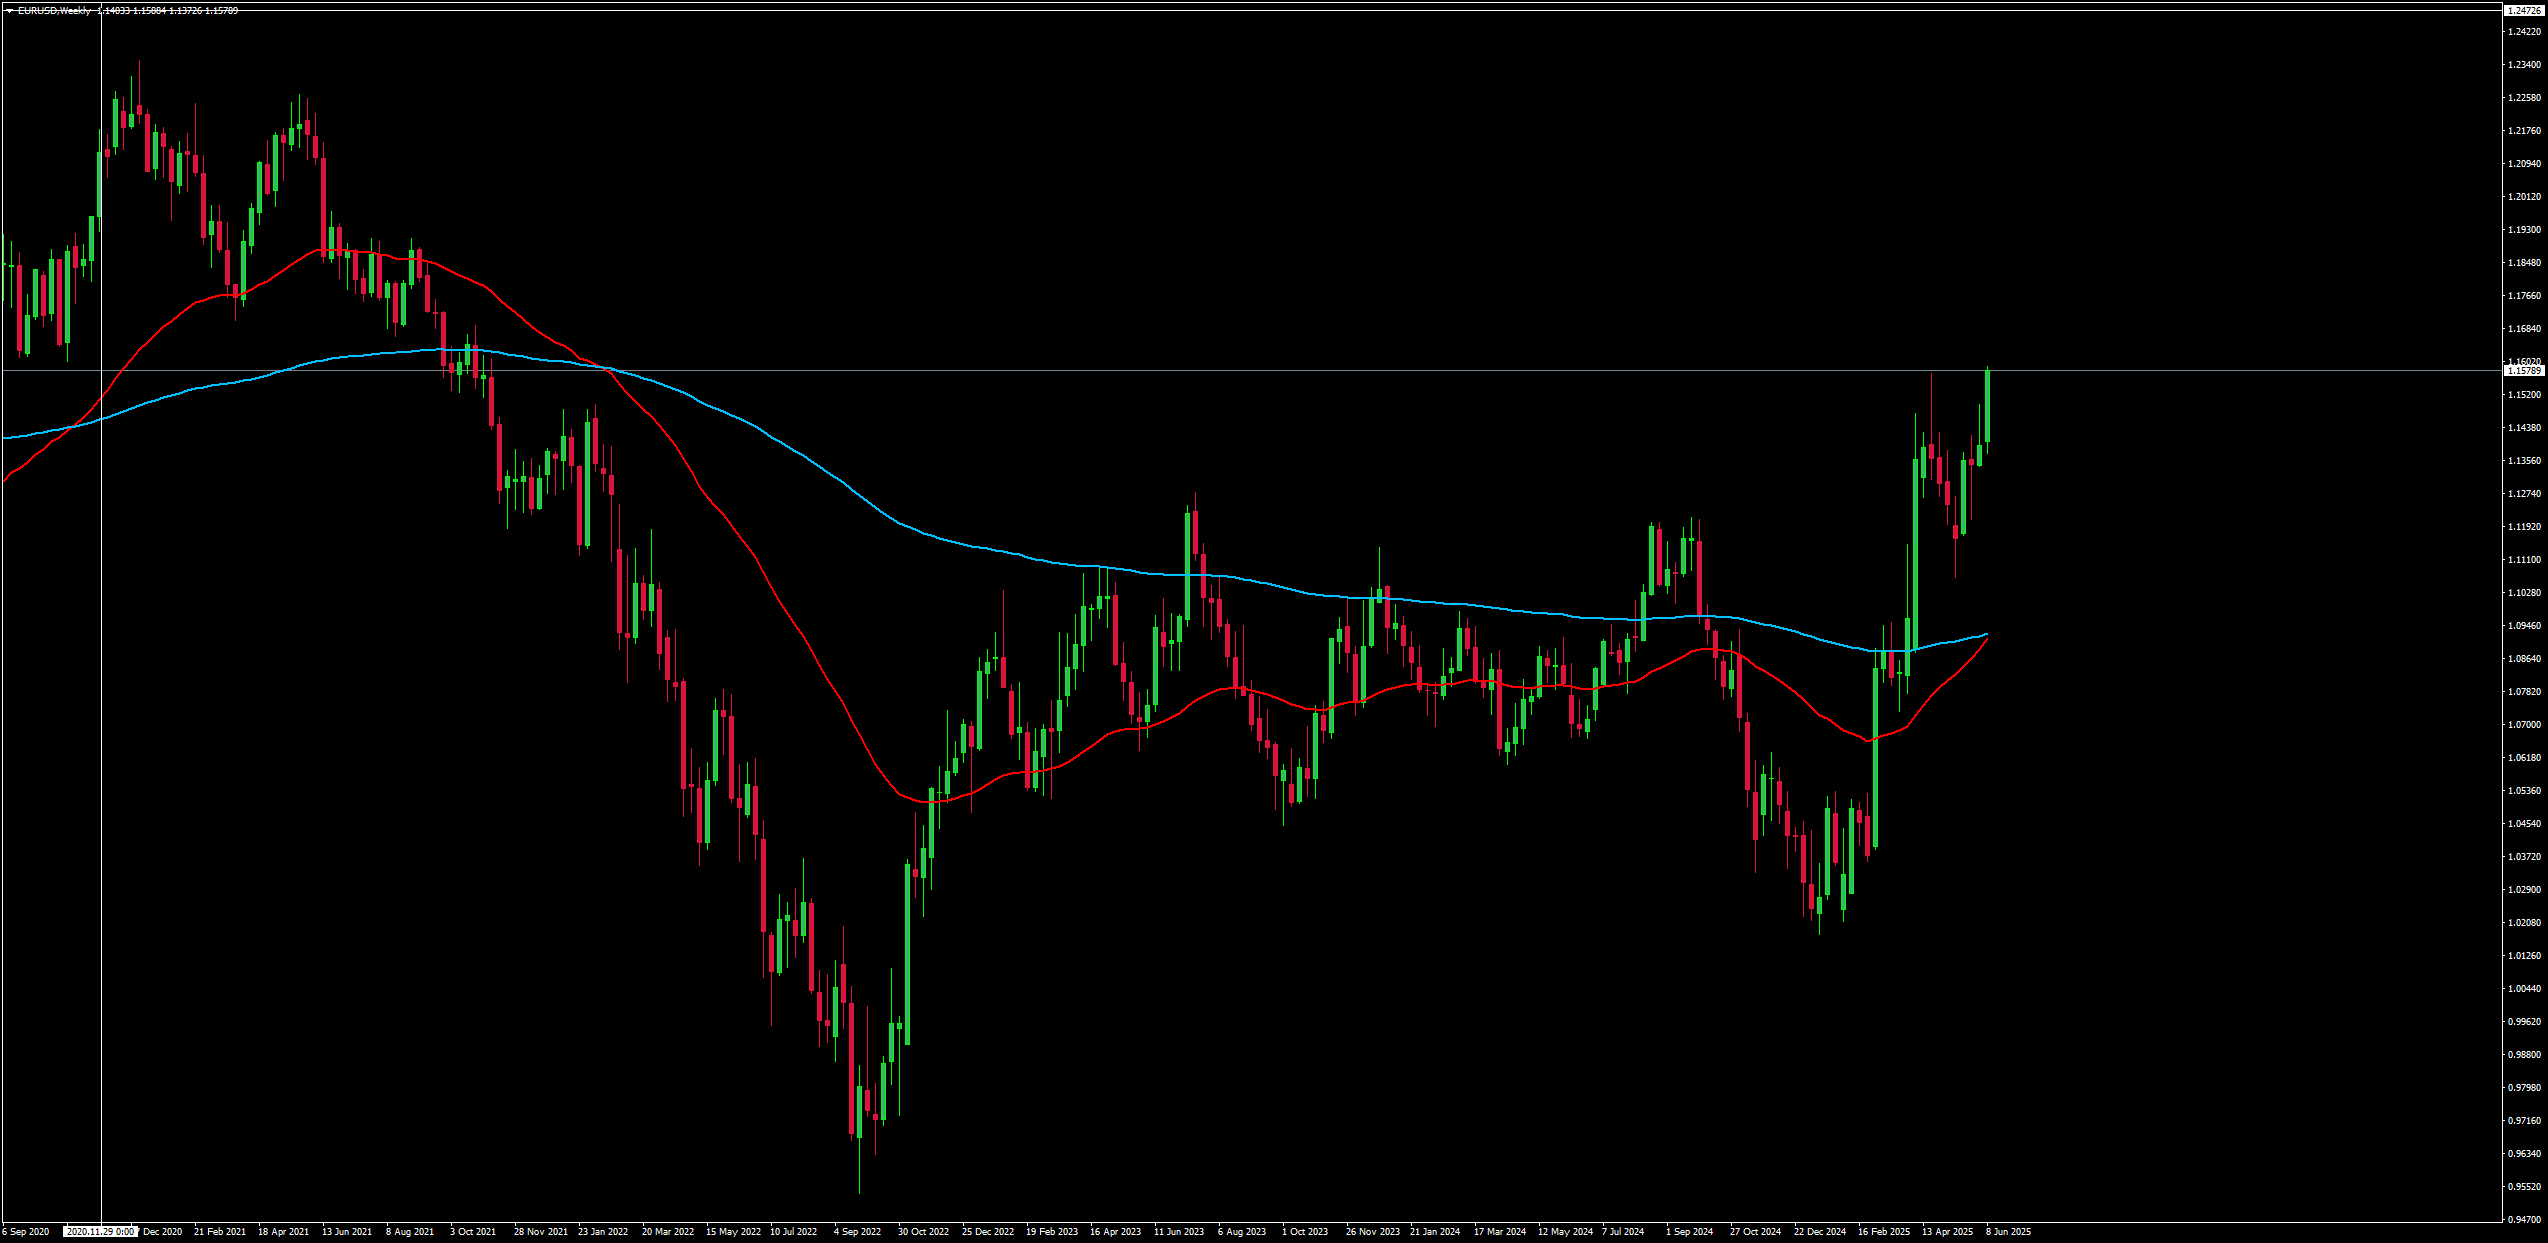Image resolution: width=2548 pixels, height=1243 pixels.
Task: Click the current price label 1.15789
Action: (x=2523, y=371)
